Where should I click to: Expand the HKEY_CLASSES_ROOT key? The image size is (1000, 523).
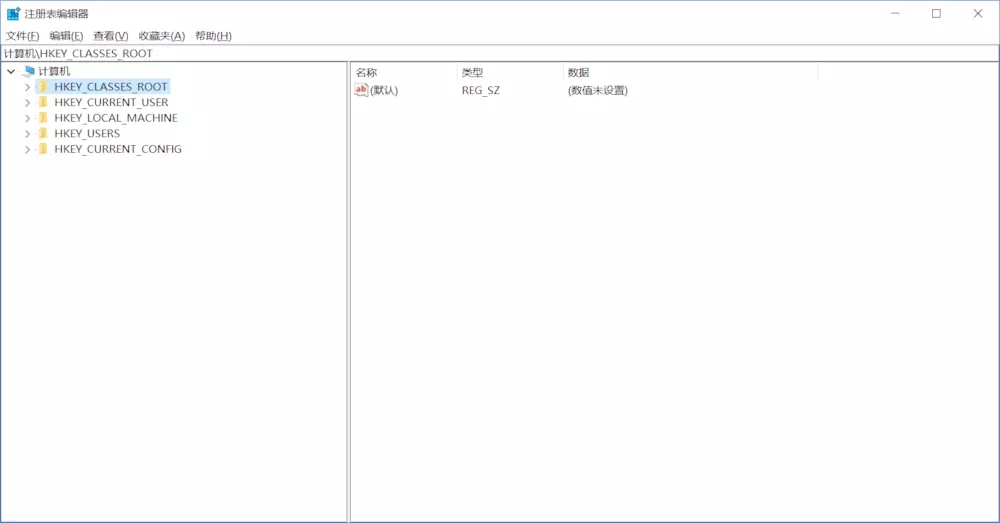(x=27, y=87)
